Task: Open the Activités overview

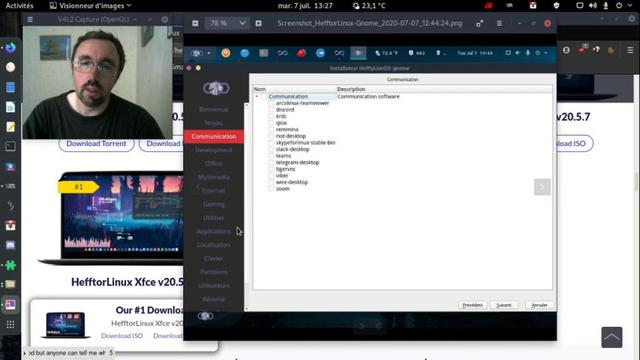Action: 19,6
